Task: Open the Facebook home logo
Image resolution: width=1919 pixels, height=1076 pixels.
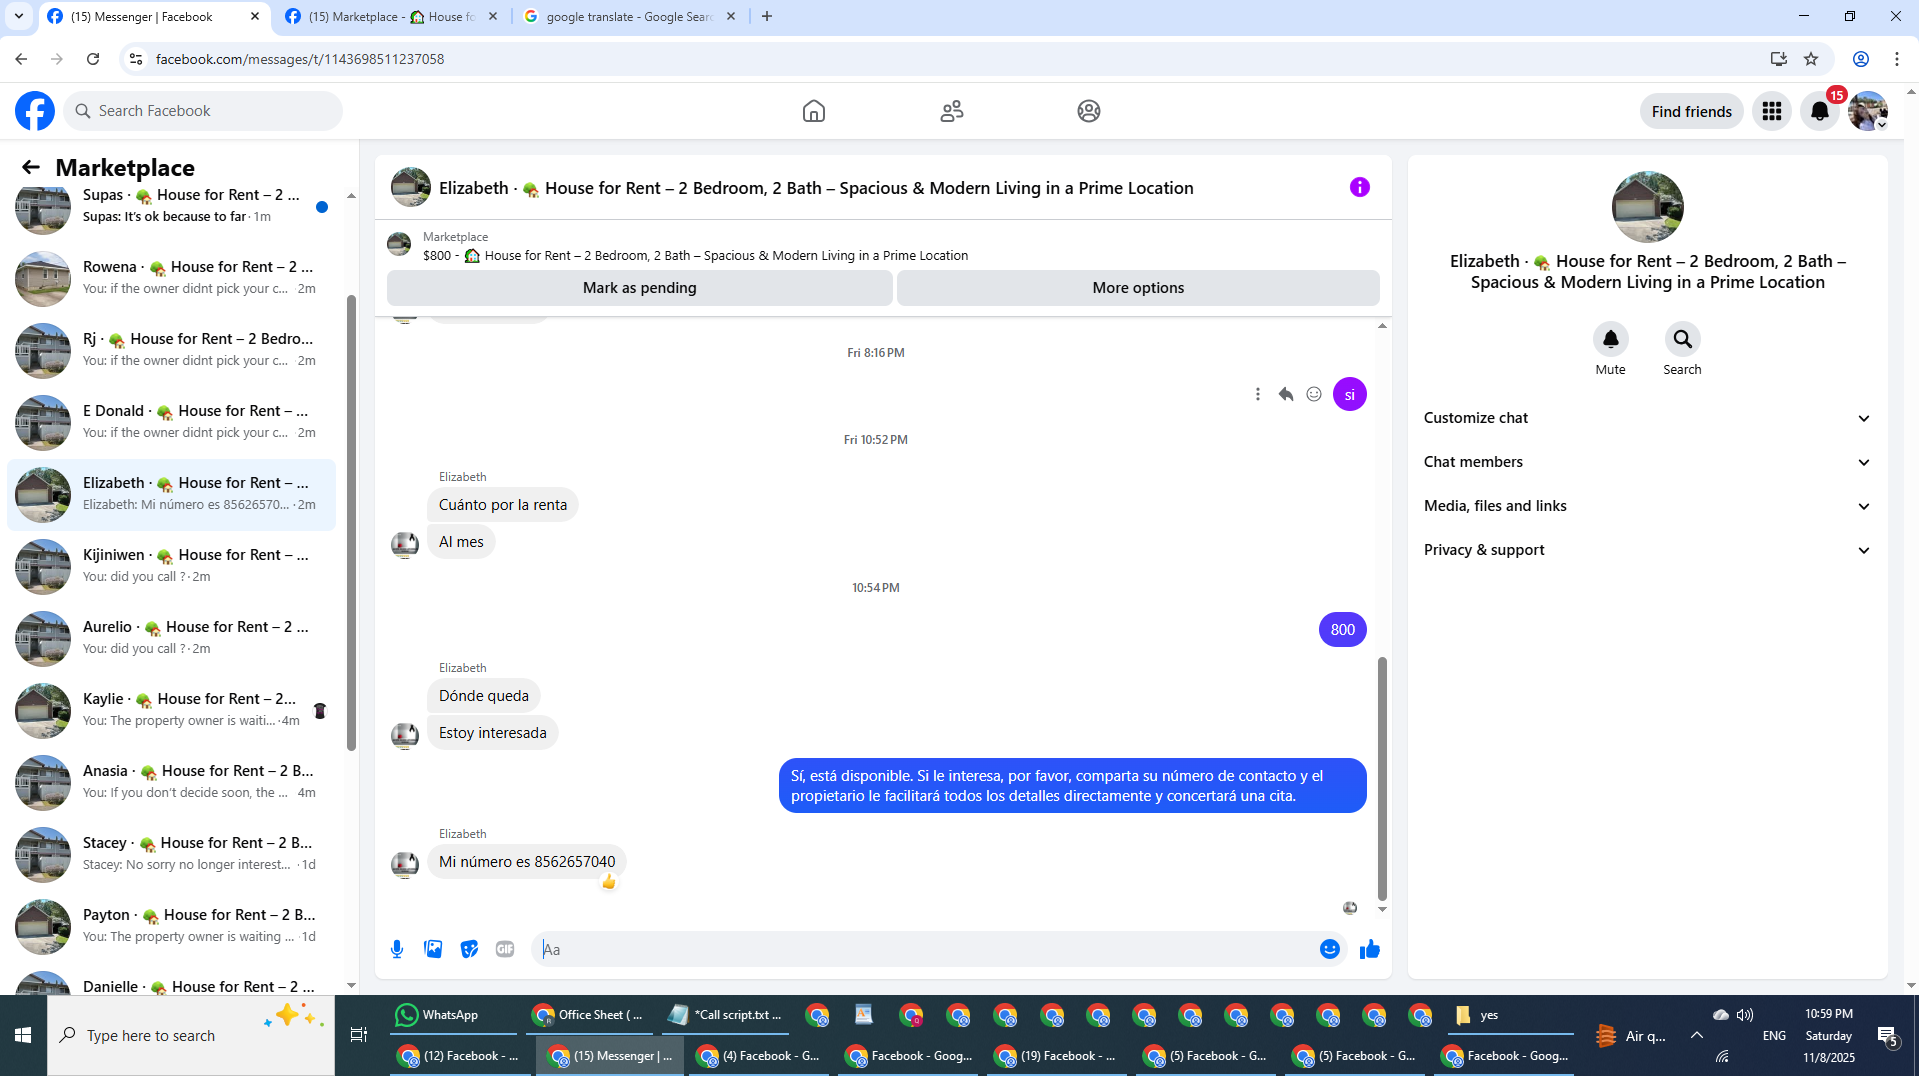Action: [35, 111]
